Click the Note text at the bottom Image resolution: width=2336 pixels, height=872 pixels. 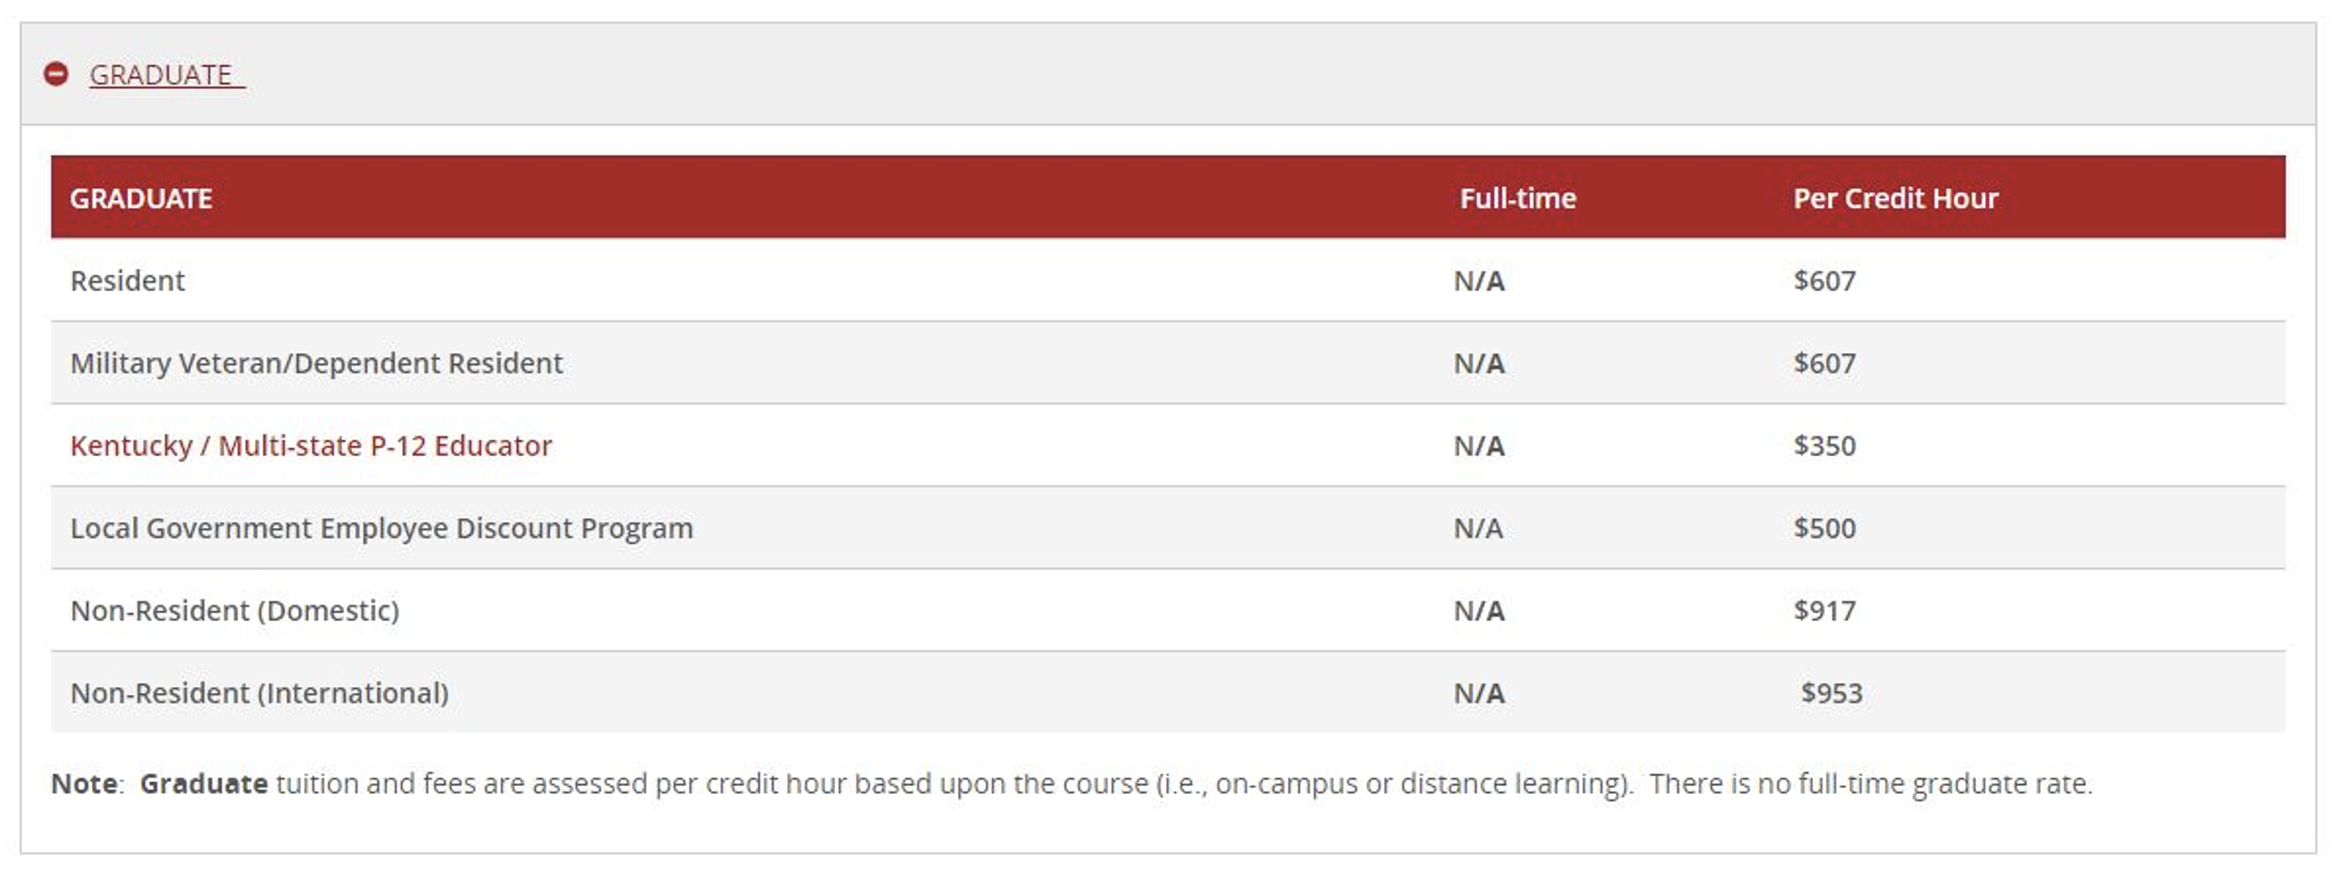coord(86,784)
